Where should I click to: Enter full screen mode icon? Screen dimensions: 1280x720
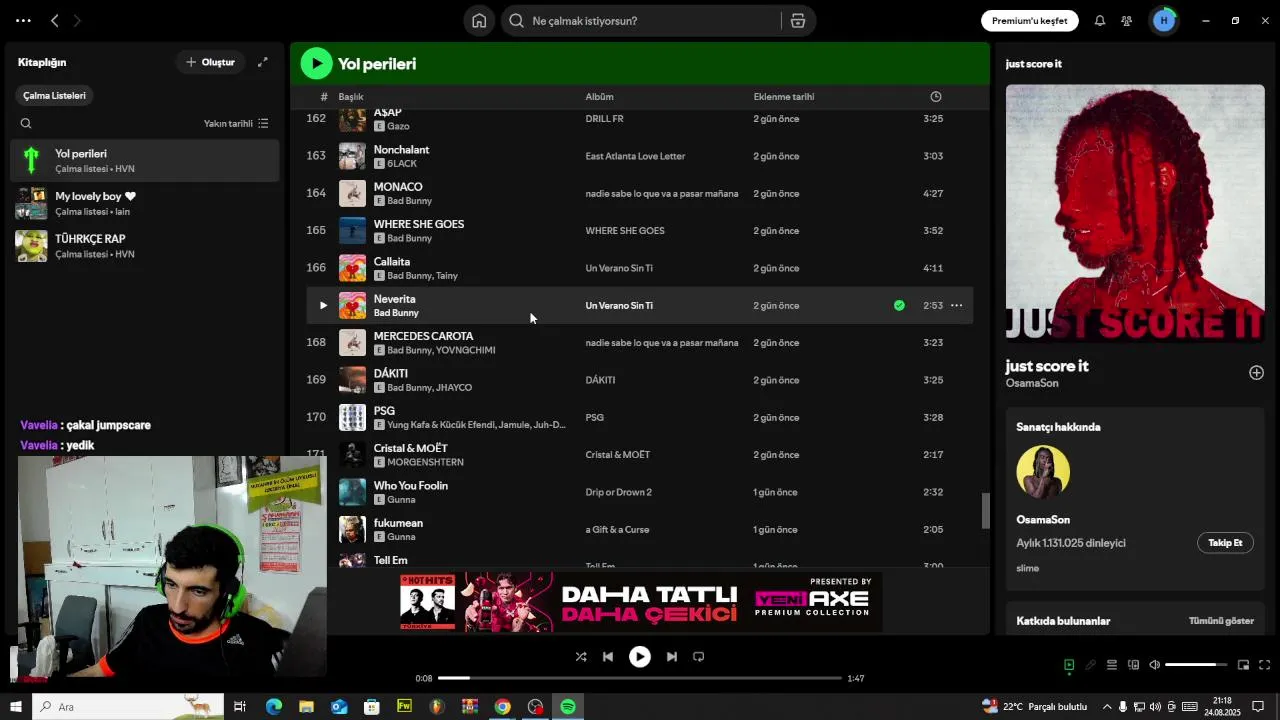pyautogui.click(x=1265, y=665)
